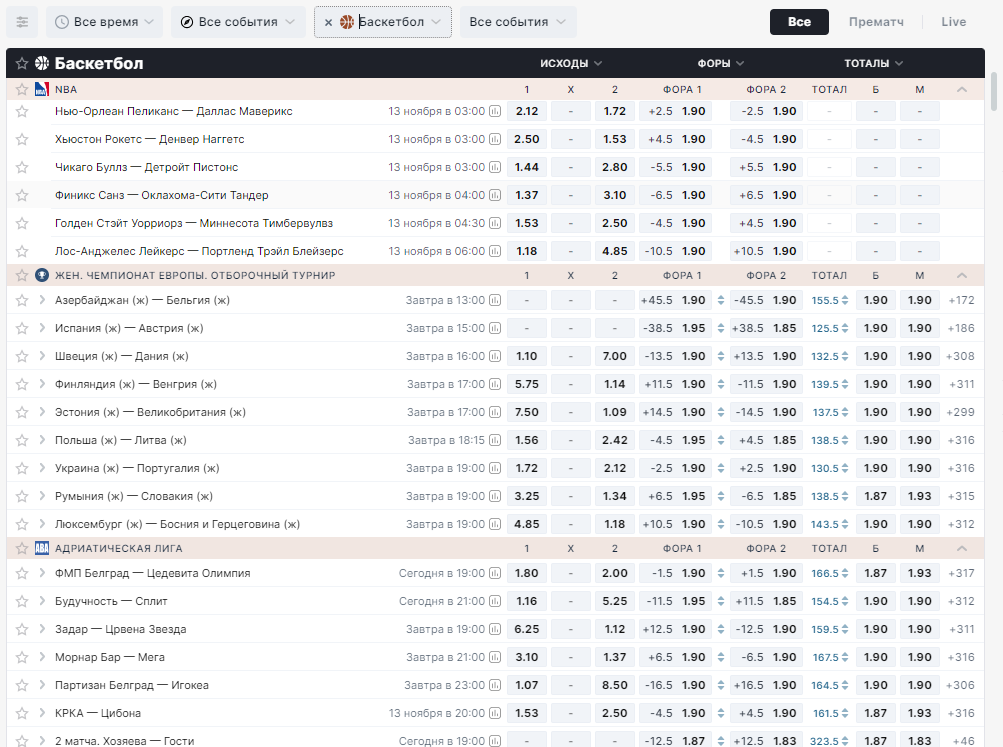
Task: Open statistics icon for Финикс Санз — Оклахома-Сити Тандер
Action: click(495, 195)
